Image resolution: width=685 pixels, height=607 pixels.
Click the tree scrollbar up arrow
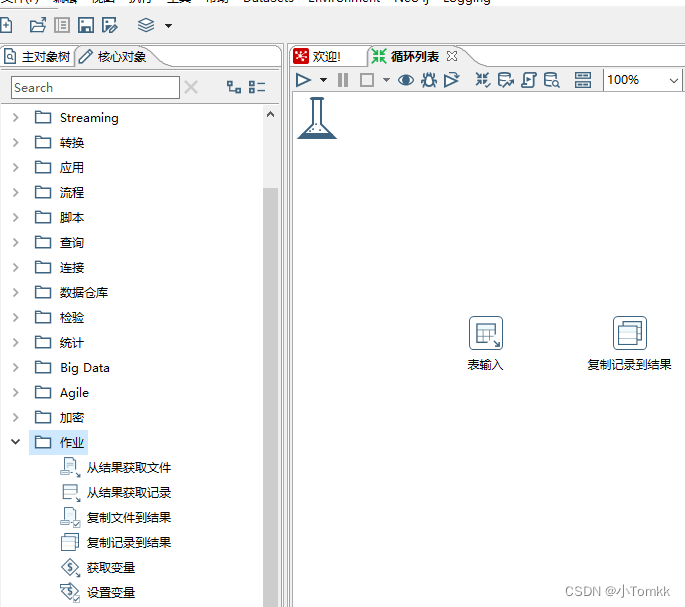click(x=270, y=114)
